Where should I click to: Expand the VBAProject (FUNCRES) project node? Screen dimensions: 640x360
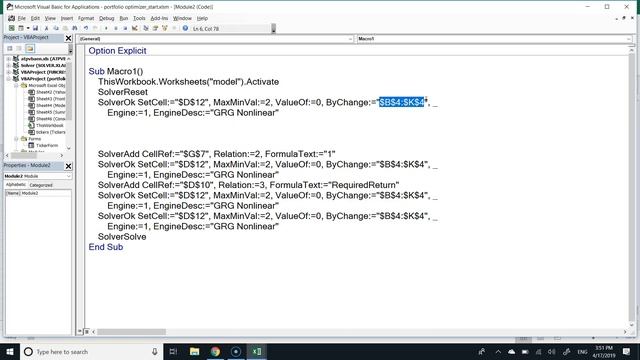point(8,72)
